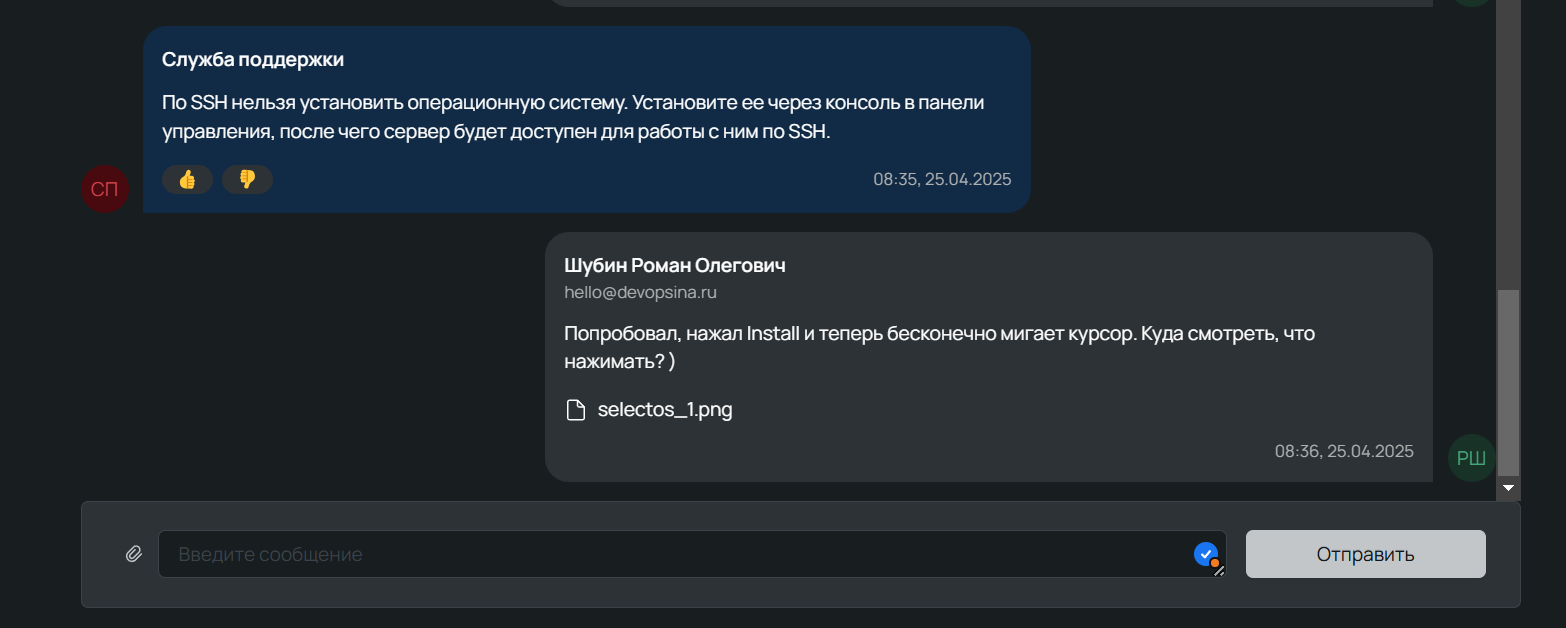
Task: Dislike the support reply with thumbs down
Action: pyautogui.click(x=247, y=180)
